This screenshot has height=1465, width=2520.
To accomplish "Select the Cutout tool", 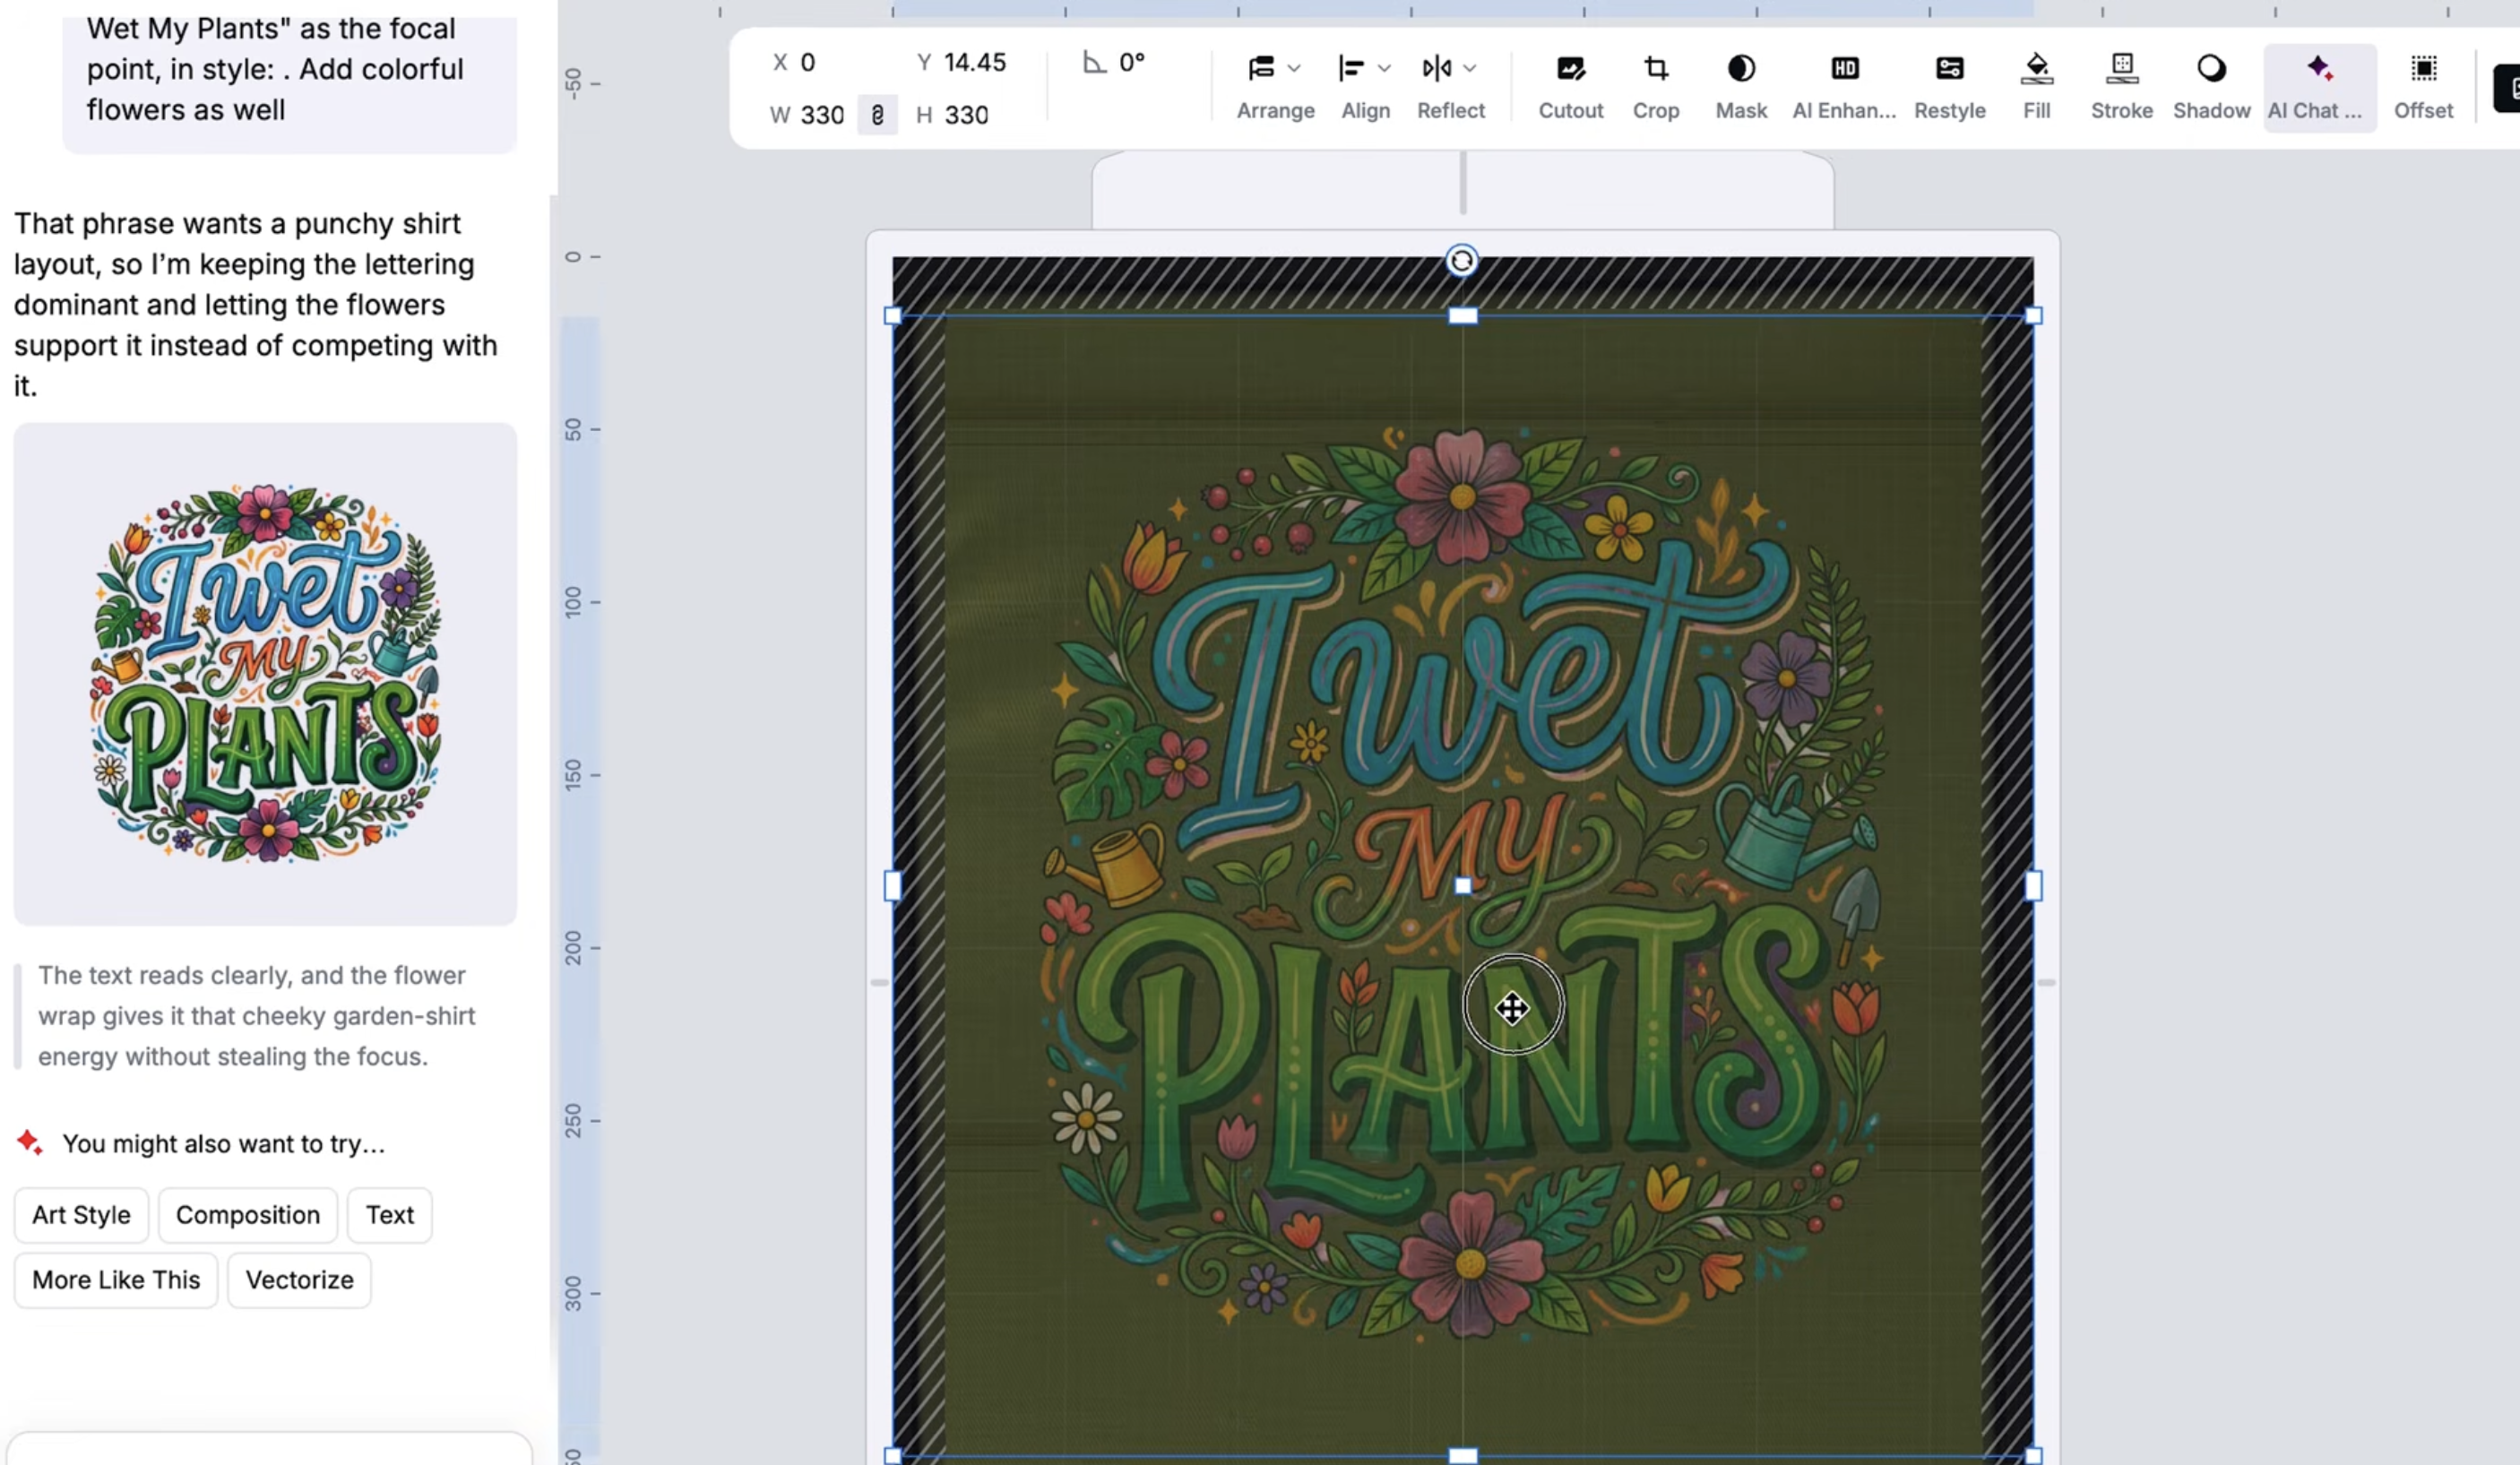I will point(1570,87).
